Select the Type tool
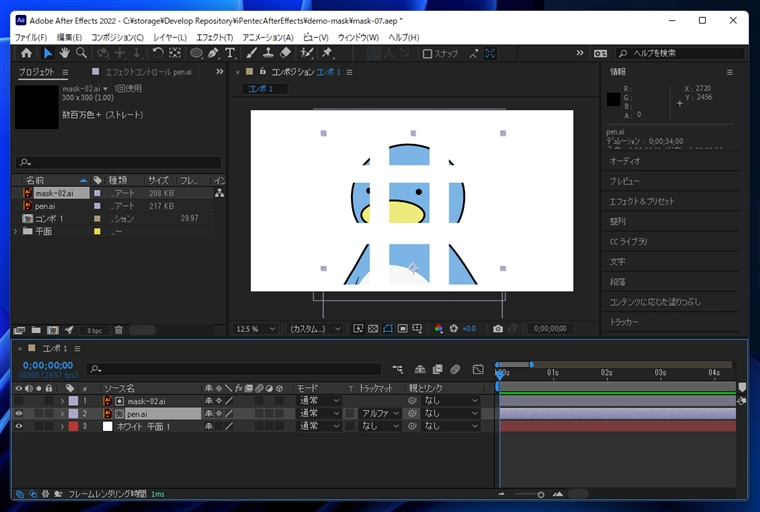The image size is (760, 512). click(x=230, y=53)
